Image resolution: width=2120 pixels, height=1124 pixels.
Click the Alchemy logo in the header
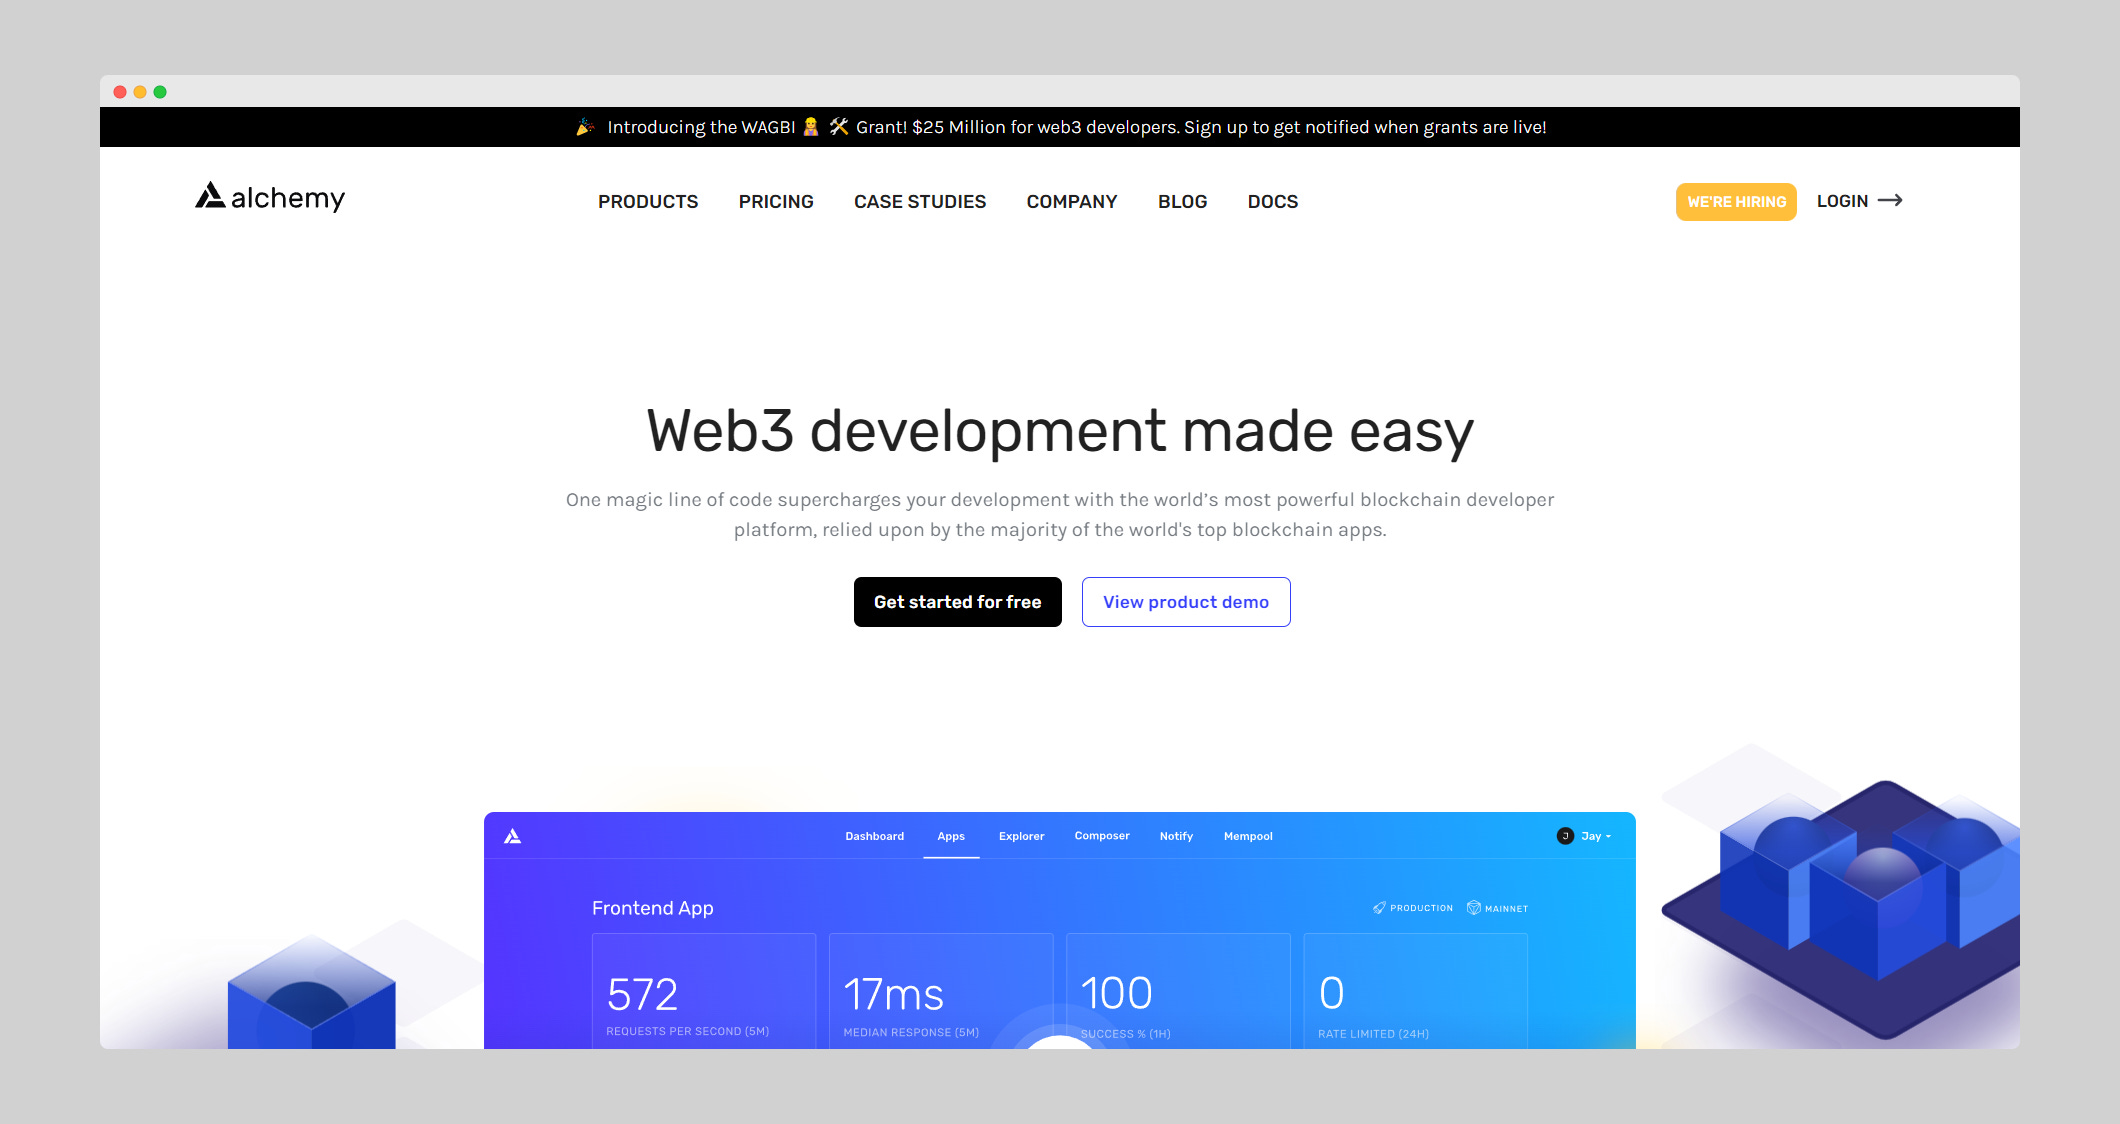[x=270, y=197]
